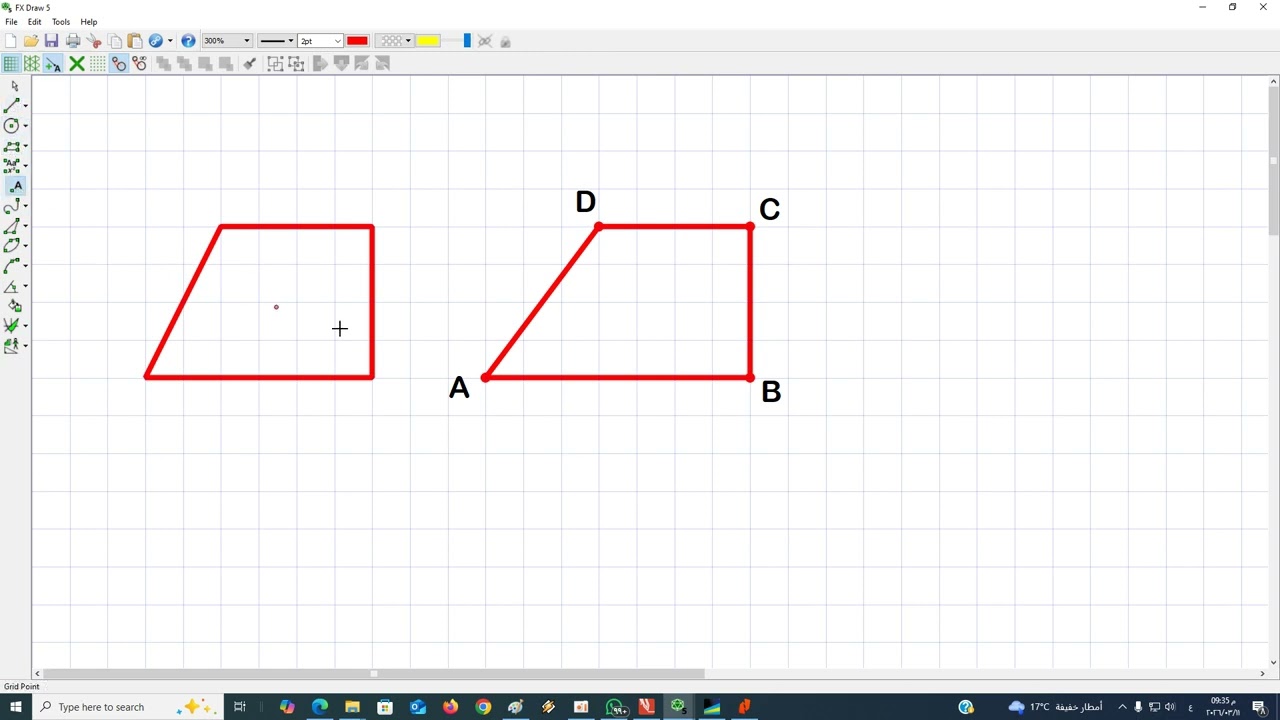The image size is (1280, 720).
Task: Expand the Line tool options arrow
Action: [x=25, y=105]
